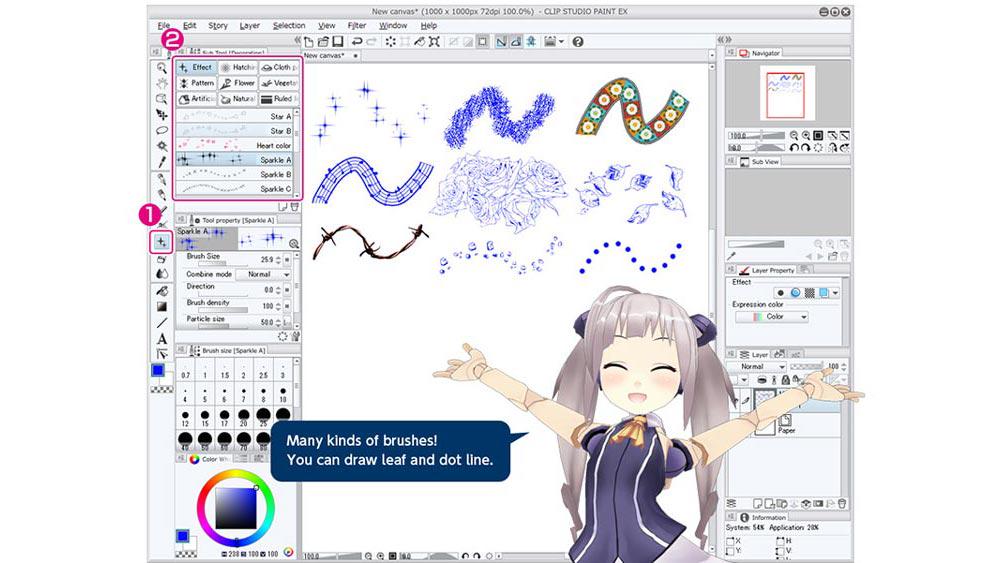Toggle the Snap to Grid toolbar button
The height and width of the screenshot is (563, 1000).
pyautogui.click(x=531, y=42)
